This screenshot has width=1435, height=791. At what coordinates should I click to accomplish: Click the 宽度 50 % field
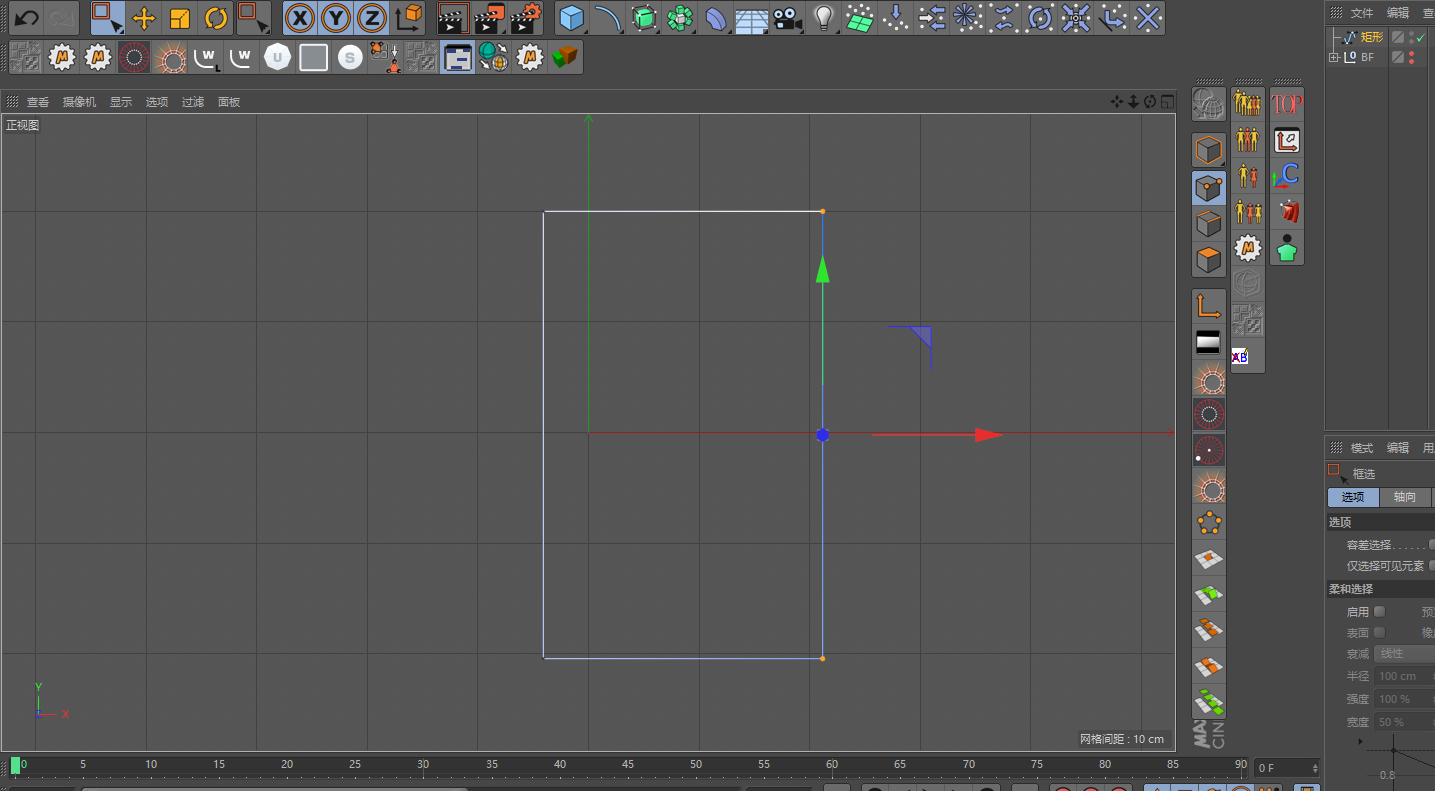[x=1404, y=722]
